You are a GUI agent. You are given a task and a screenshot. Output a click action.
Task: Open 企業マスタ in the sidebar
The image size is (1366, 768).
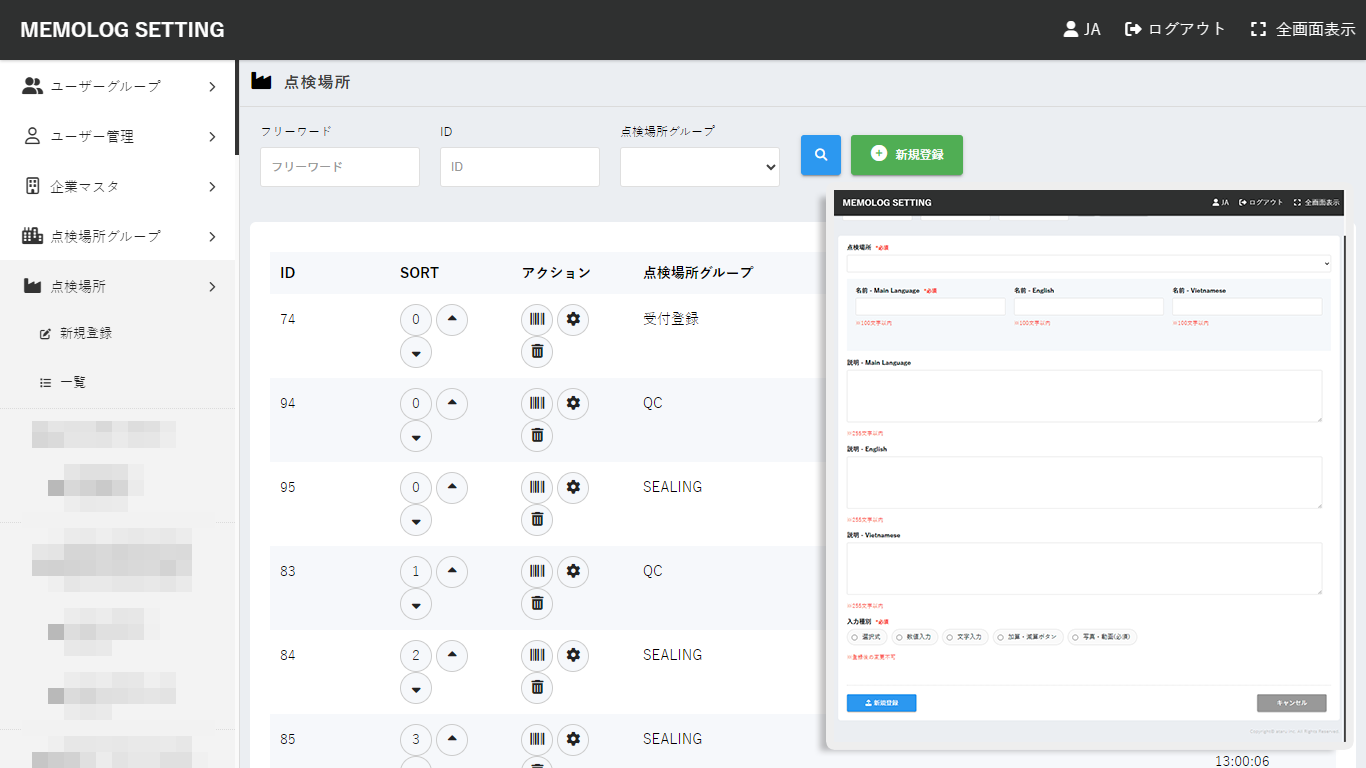coord(118,186)
